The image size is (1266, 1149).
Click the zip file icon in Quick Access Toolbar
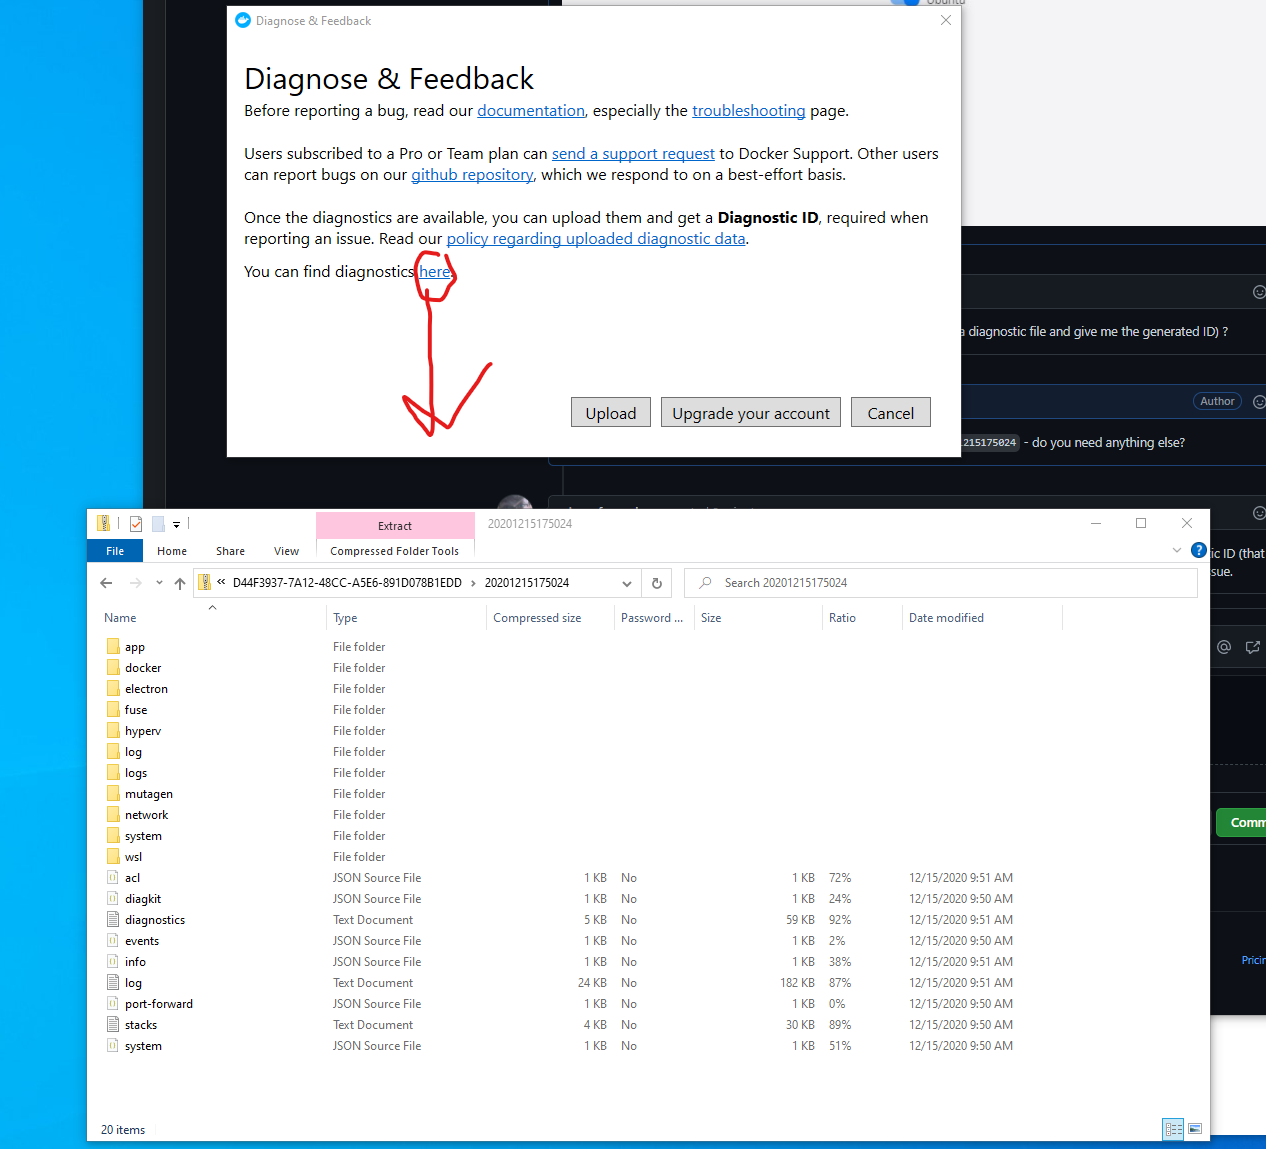coord(103,523)
